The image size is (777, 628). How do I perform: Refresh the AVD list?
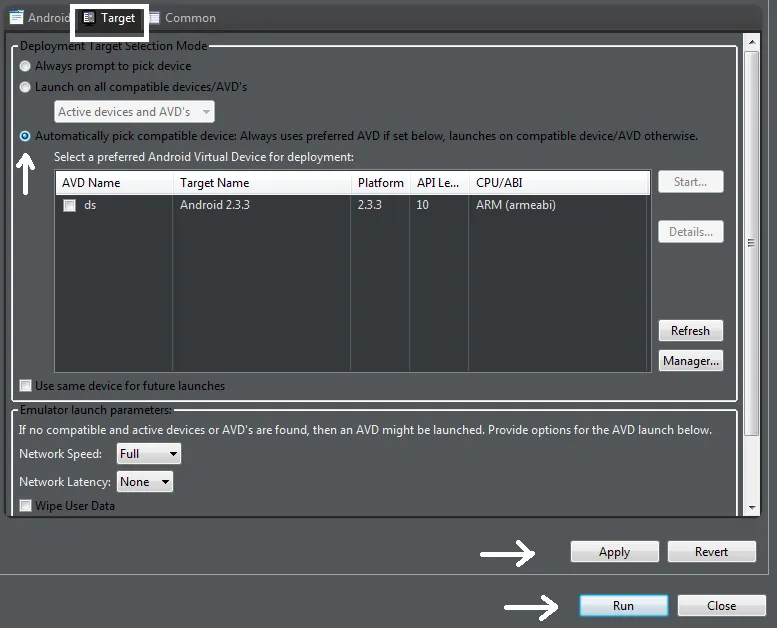(691, 331)
